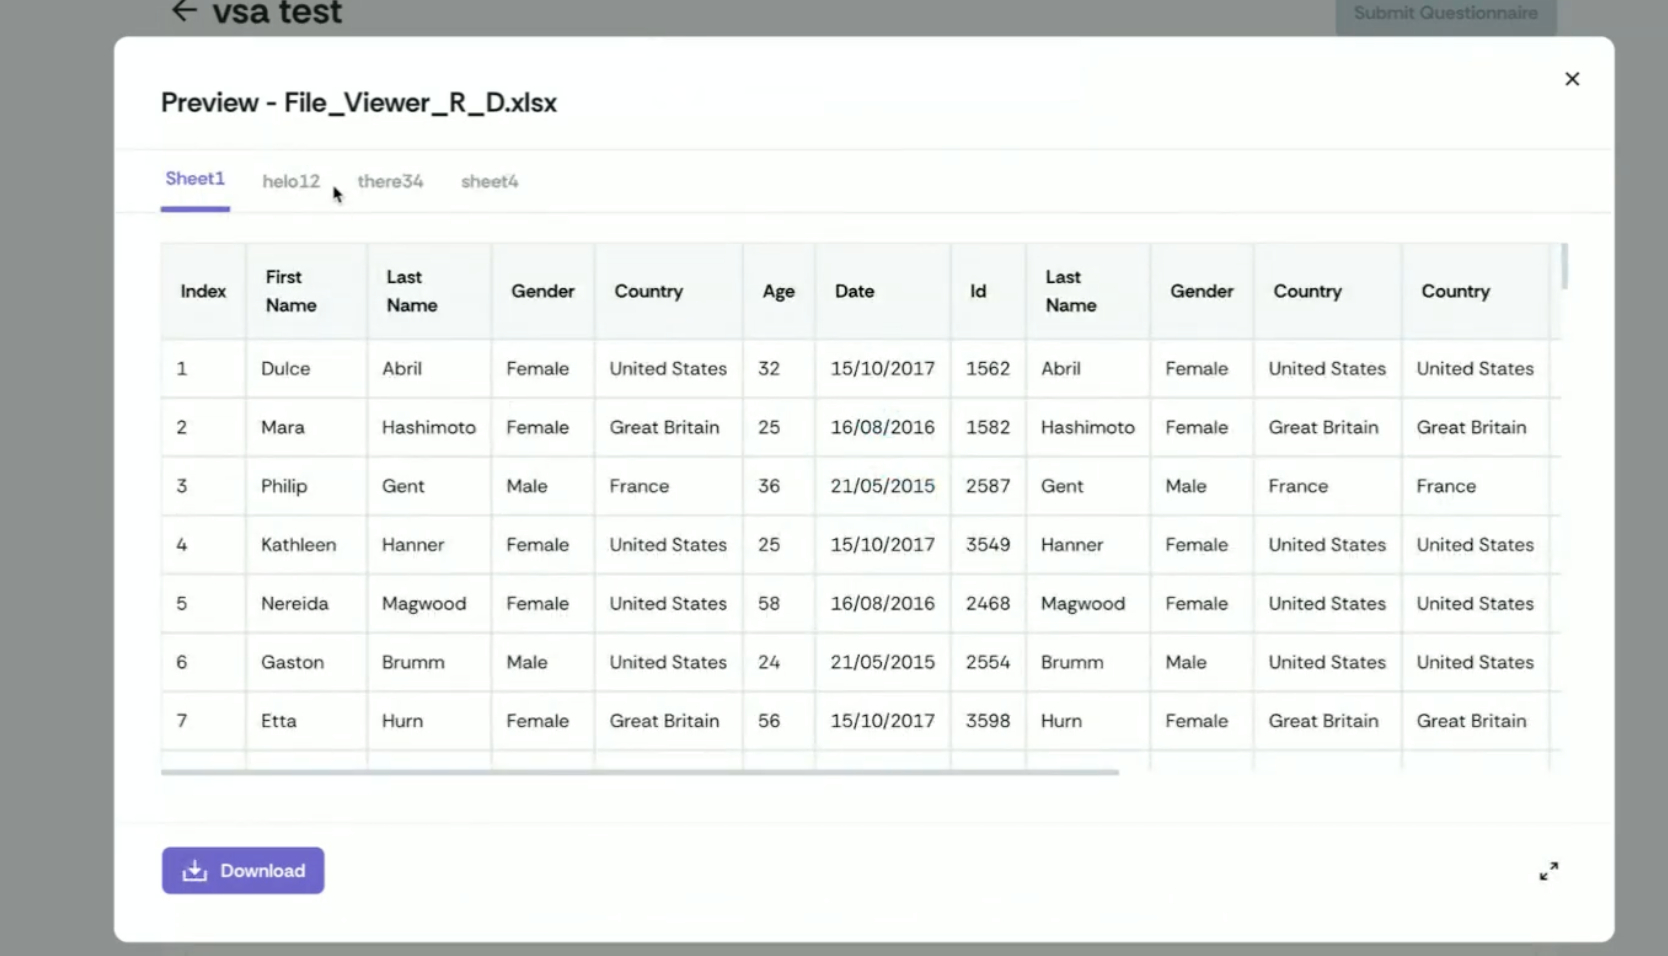Click the Date cell in Mara's row
This screenshot has height=956, width=1668.
(x=883, y=427)
